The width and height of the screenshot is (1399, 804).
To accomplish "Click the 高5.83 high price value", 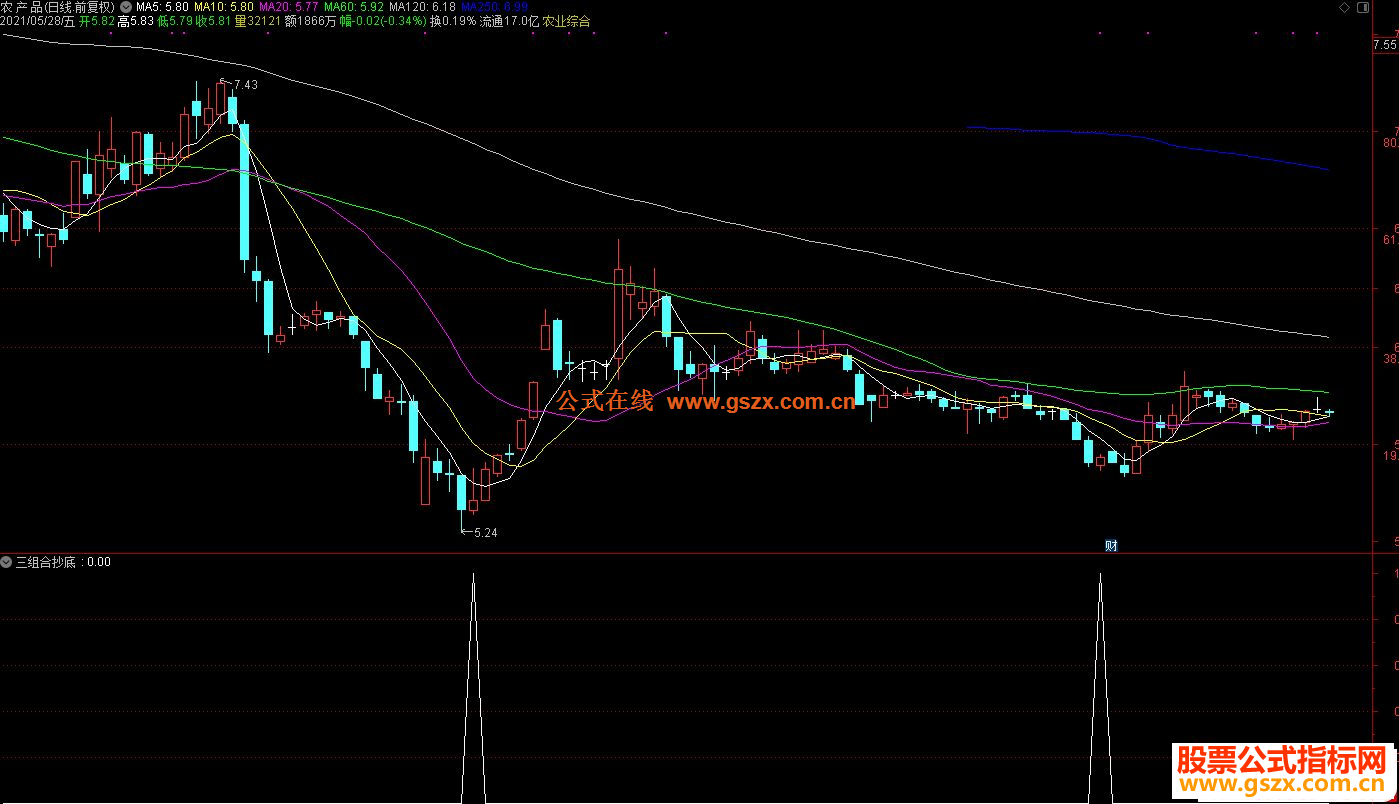I will (136, 20).
